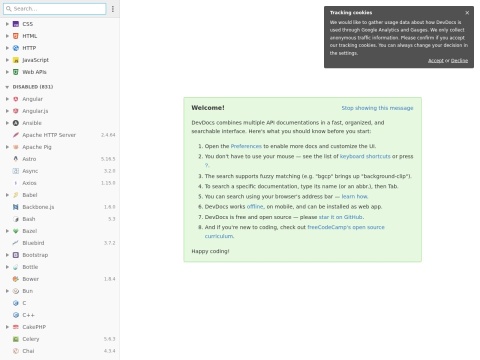Decline the tracking cookies

click(x=459, y=61)
